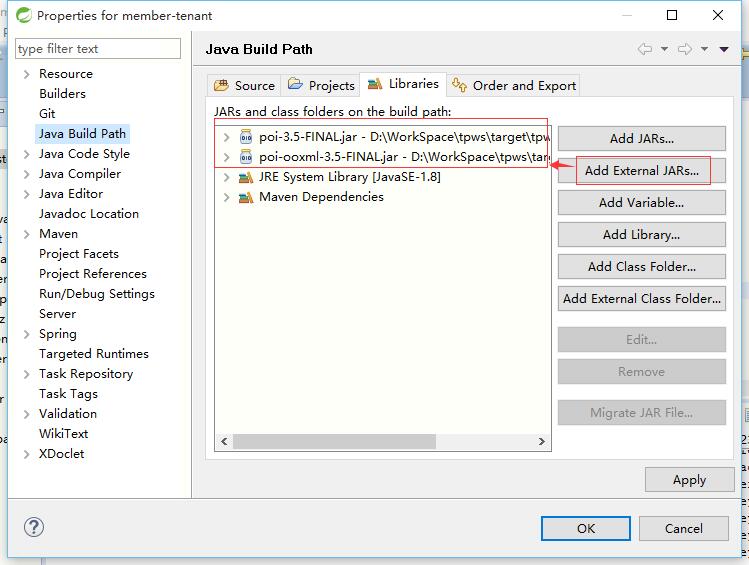Click the scroll left arrow in JAR list
This screenshot has width=749, height=565.
pos(224,441)
